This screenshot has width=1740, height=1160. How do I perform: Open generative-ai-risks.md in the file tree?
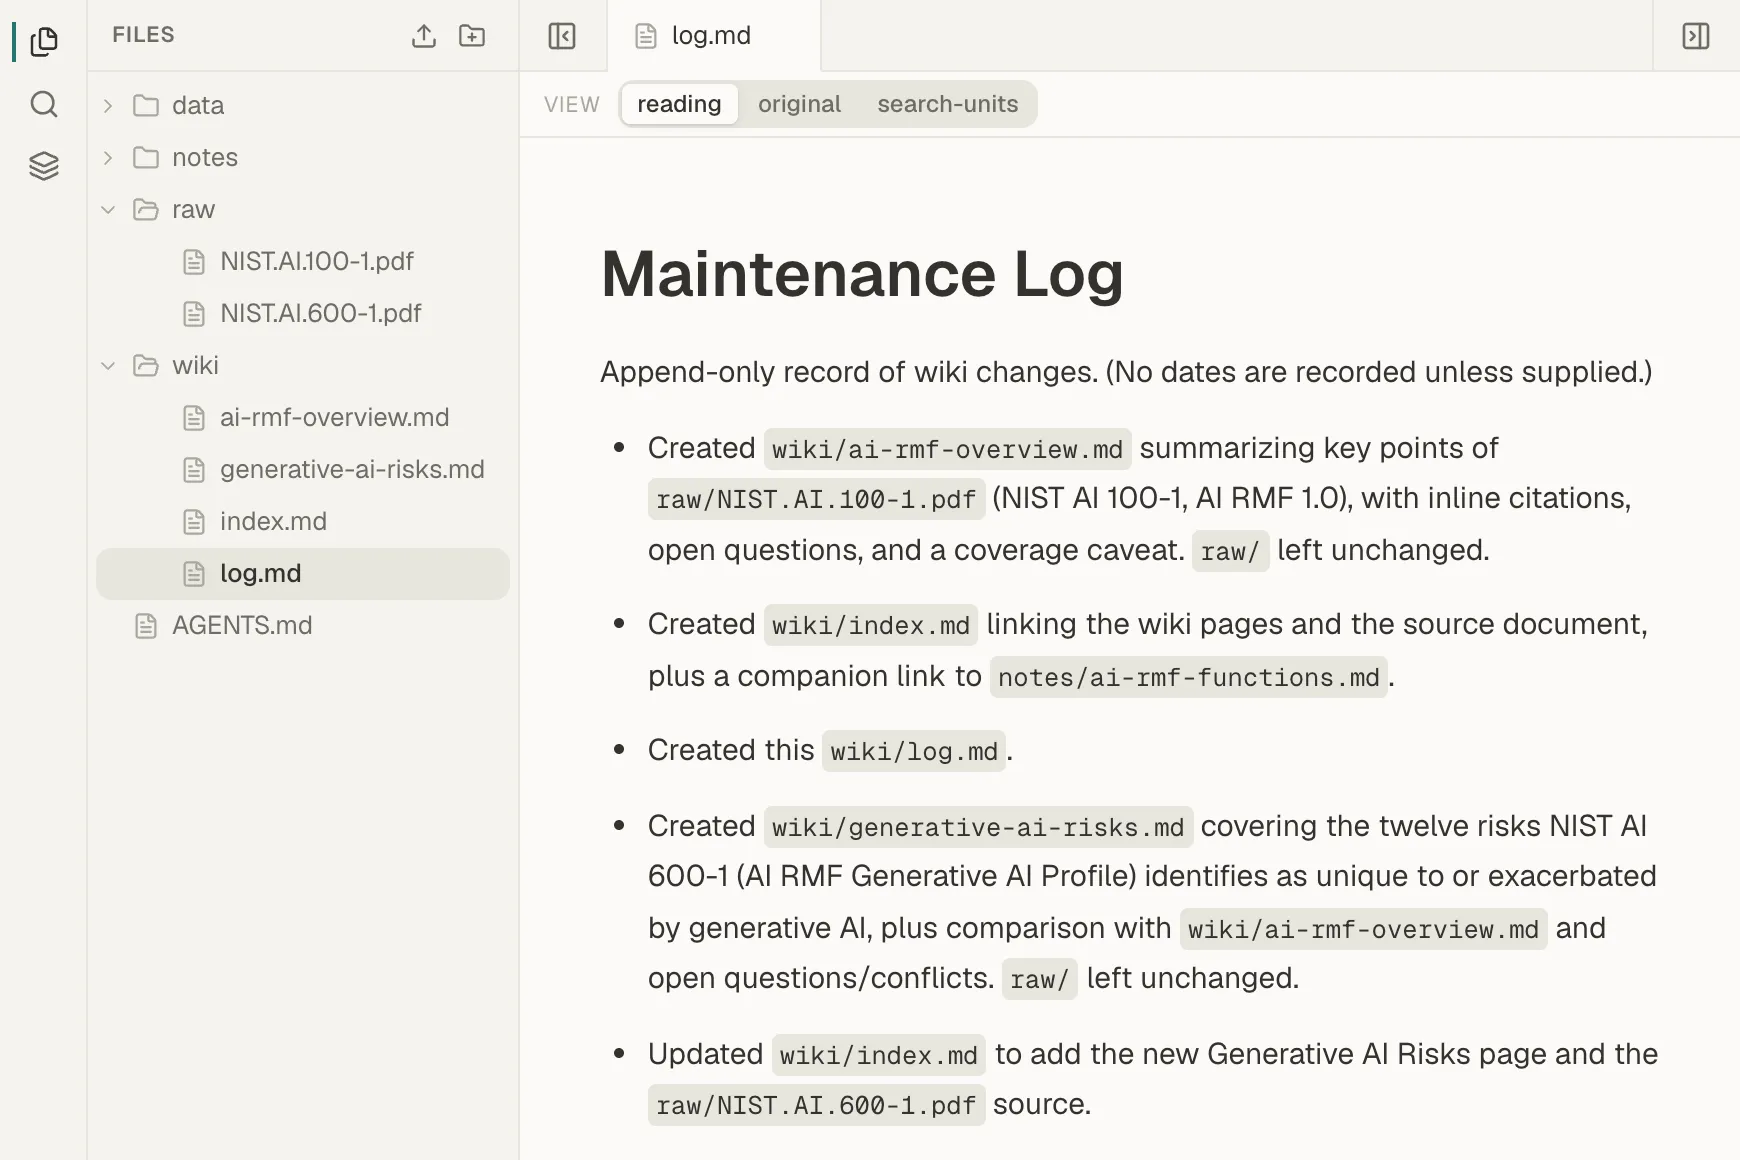[303, 470]
